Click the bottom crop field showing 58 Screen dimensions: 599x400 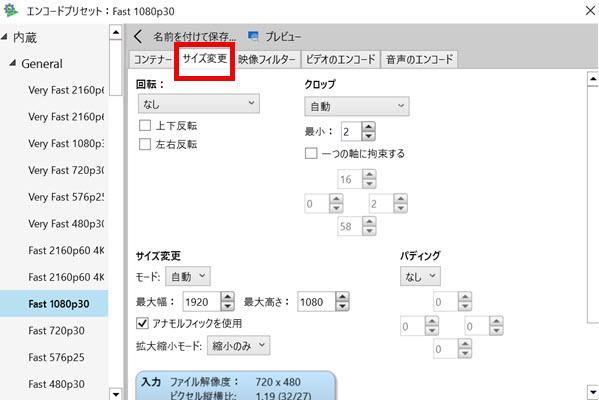350,226
